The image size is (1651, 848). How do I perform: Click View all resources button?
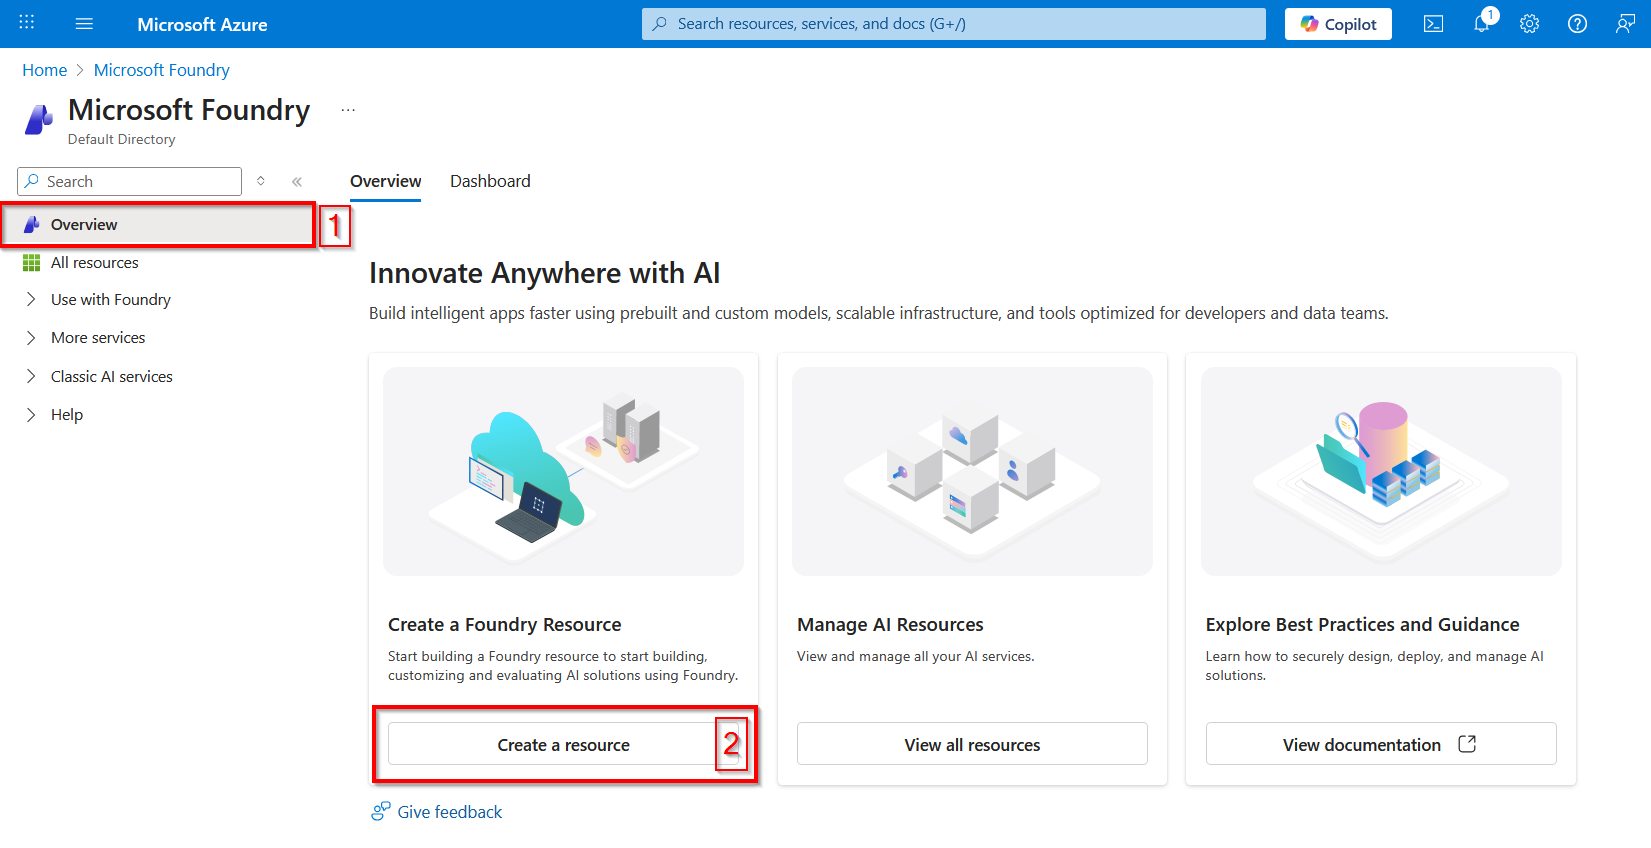[x=972, y=745]
